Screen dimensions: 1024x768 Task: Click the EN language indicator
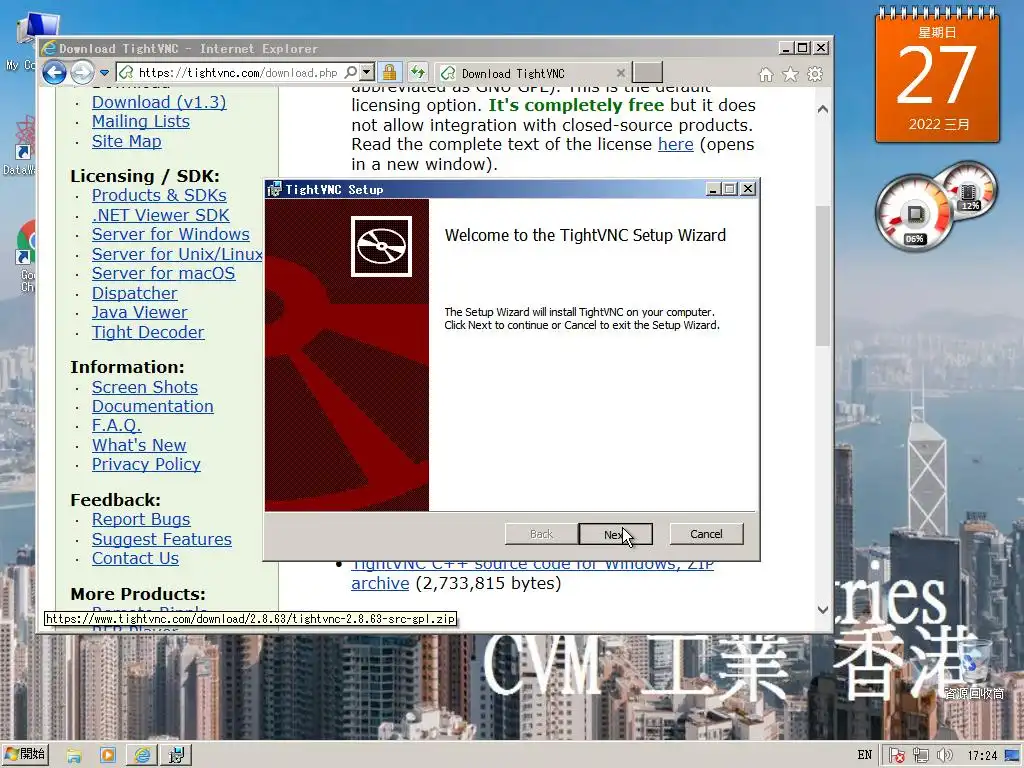click(865, 755)
